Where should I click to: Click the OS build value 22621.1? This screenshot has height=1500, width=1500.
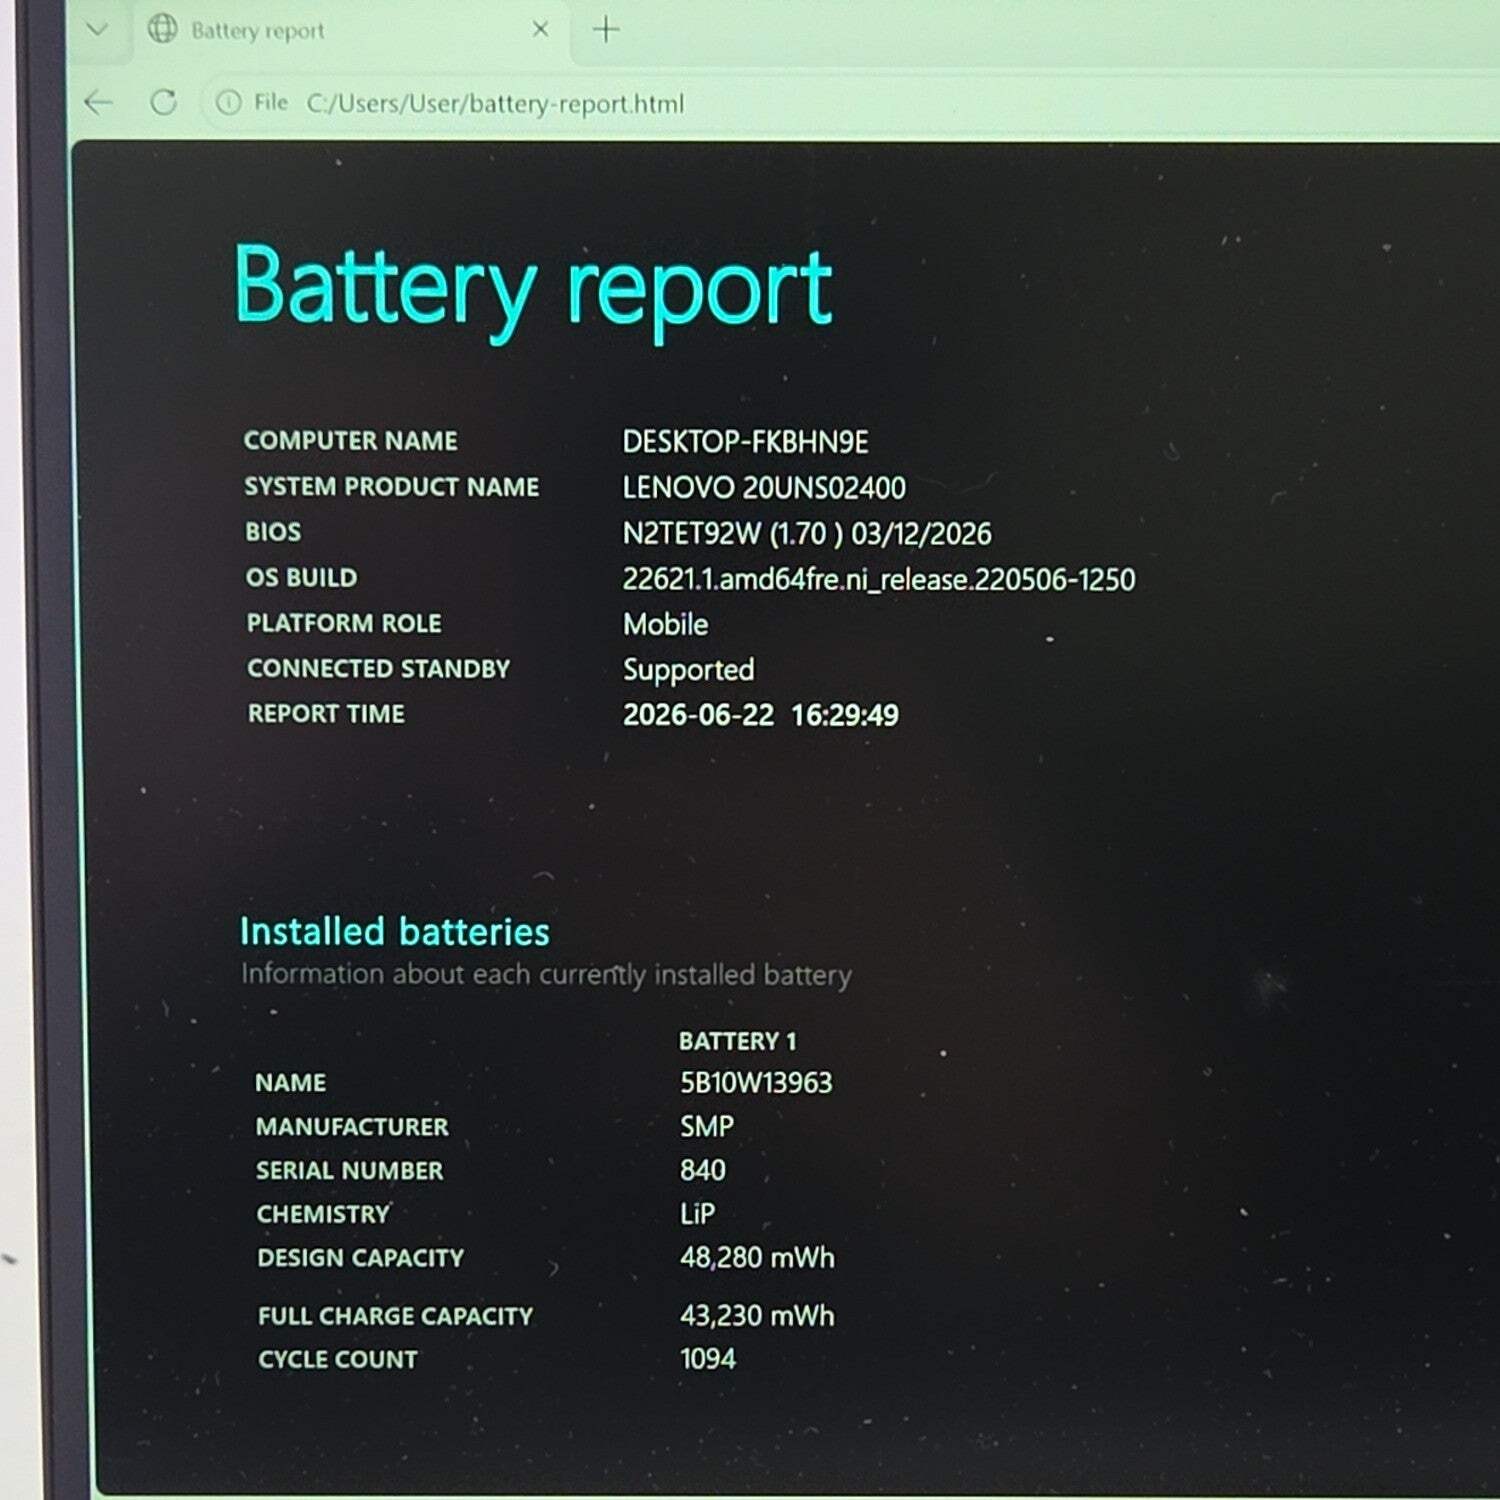[879, 580]
